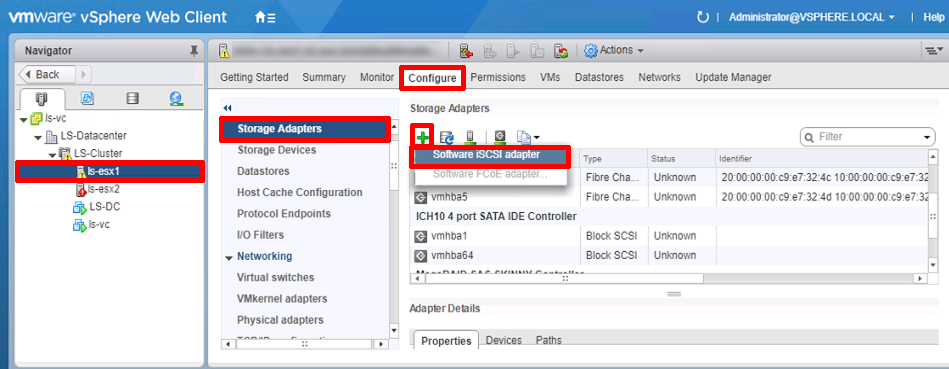Select the Networking navigator icon
The height and width of the screenshot is (369, 949).
[x=176, y=98]
